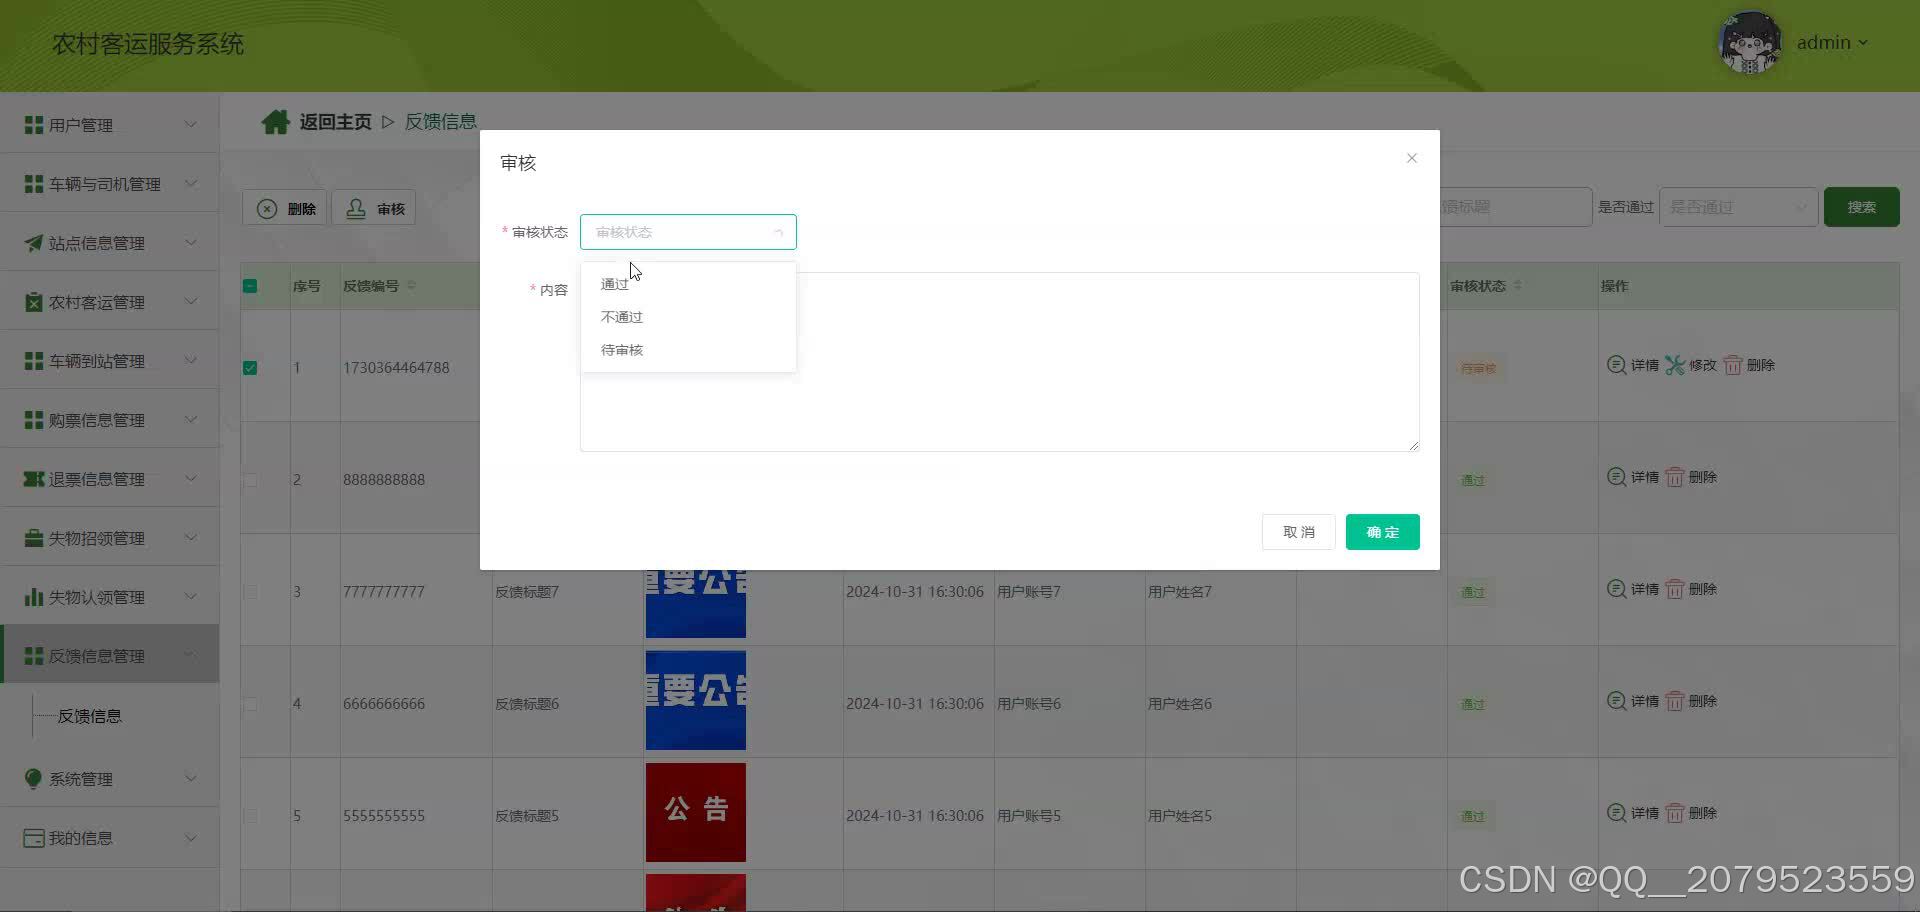Click the 审核 toolbar button

(374, 208)
